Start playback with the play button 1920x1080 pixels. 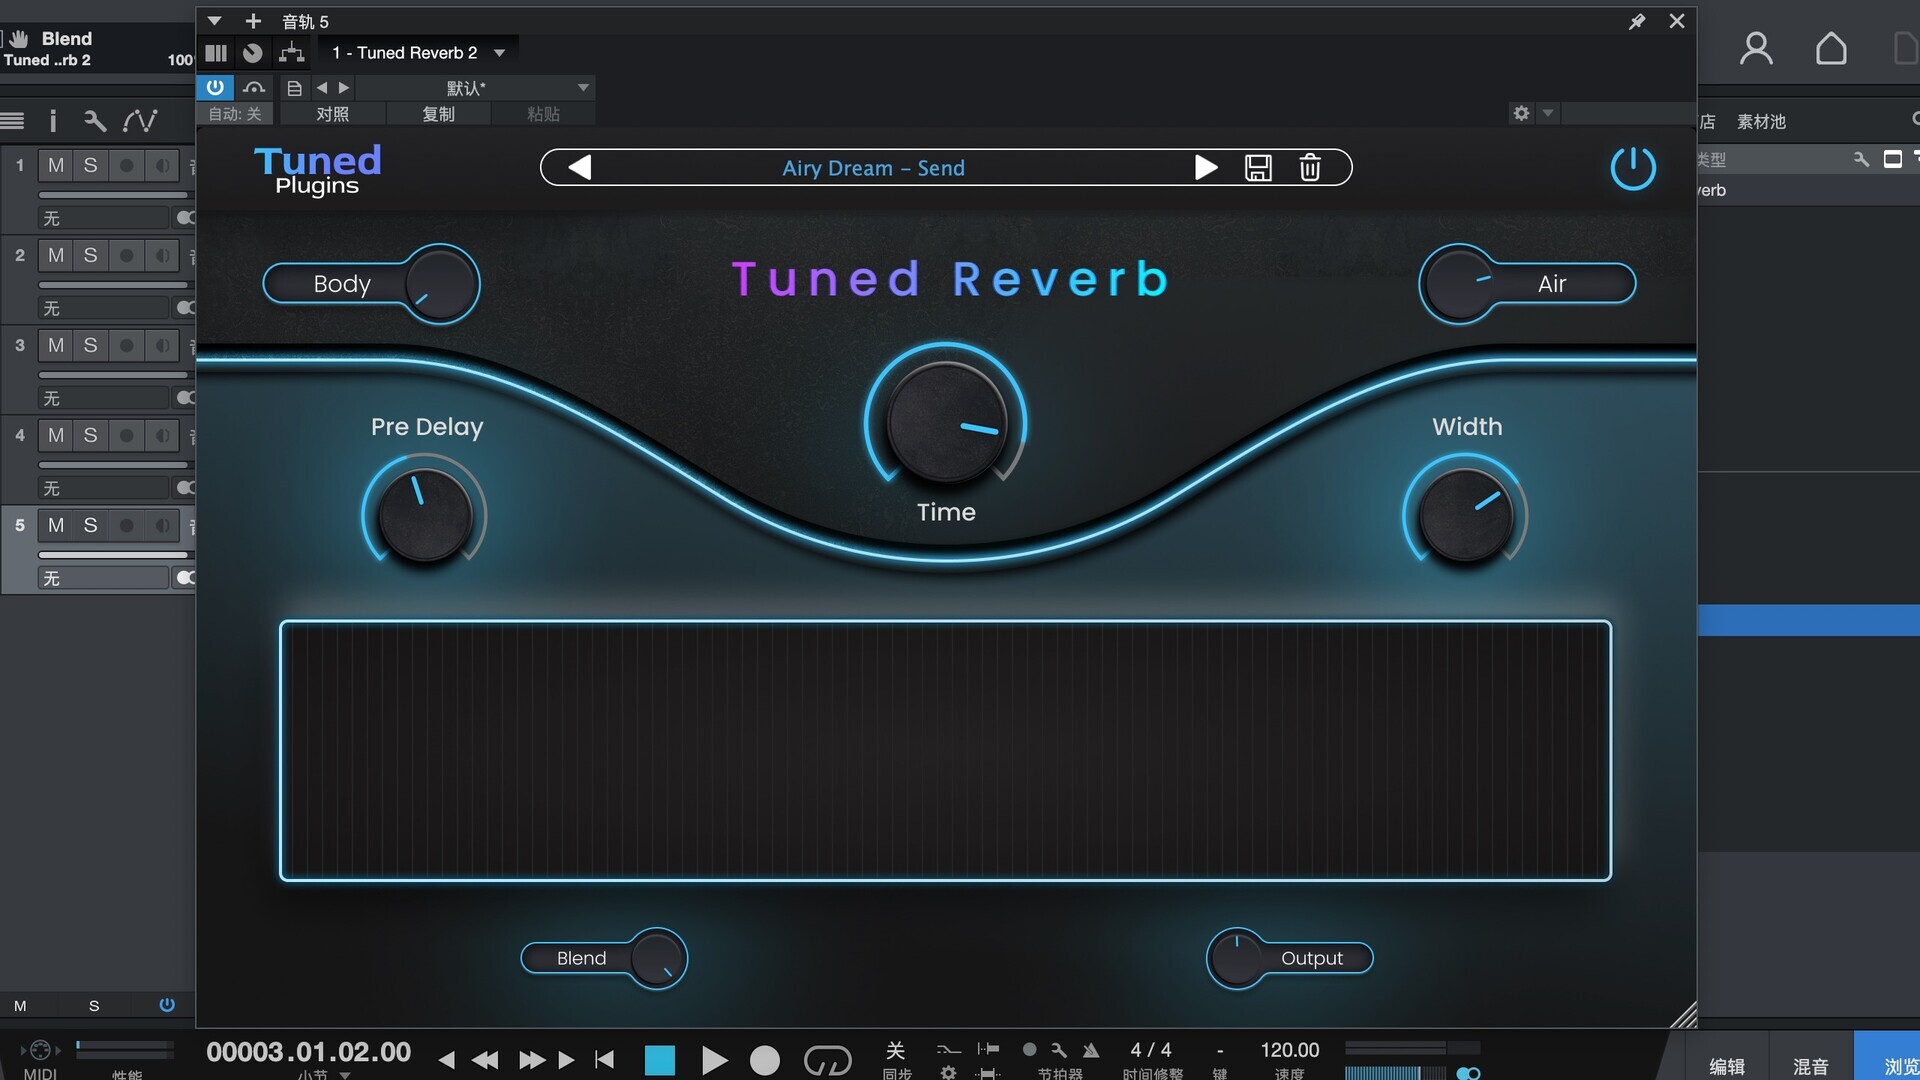[714, 1060]
